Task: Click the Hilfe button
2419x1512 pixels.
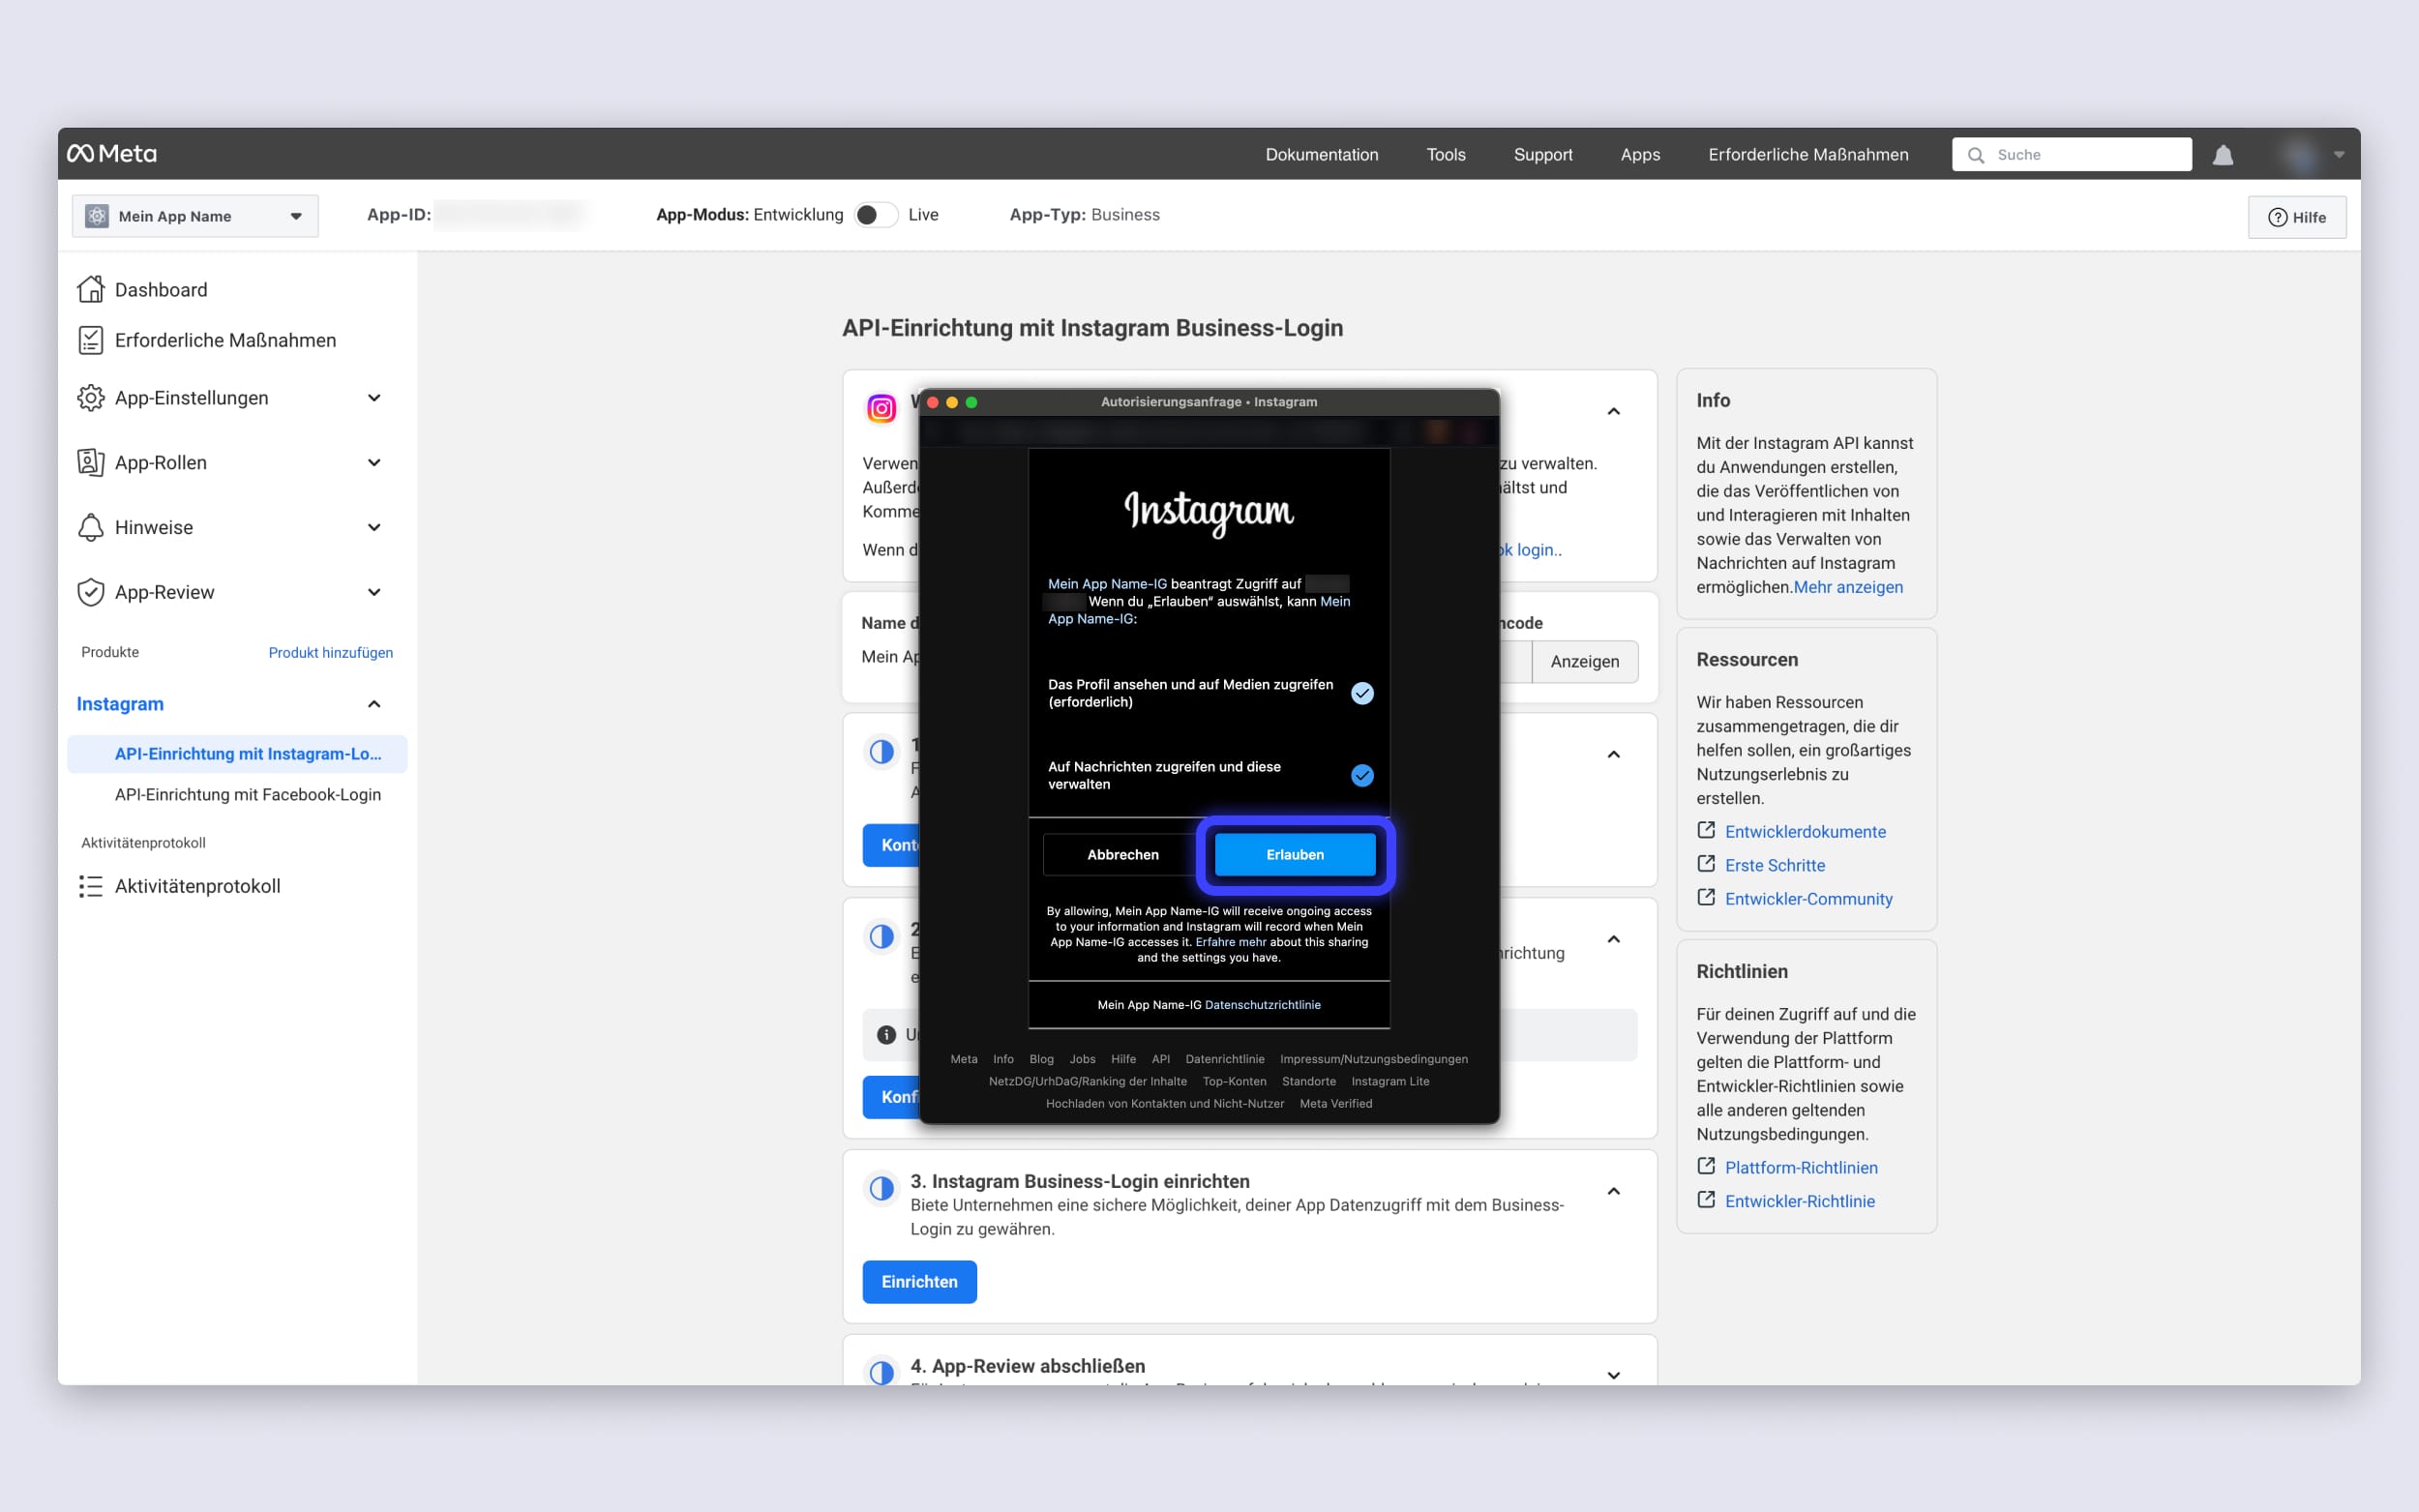Action: (x=2296, y=217)
